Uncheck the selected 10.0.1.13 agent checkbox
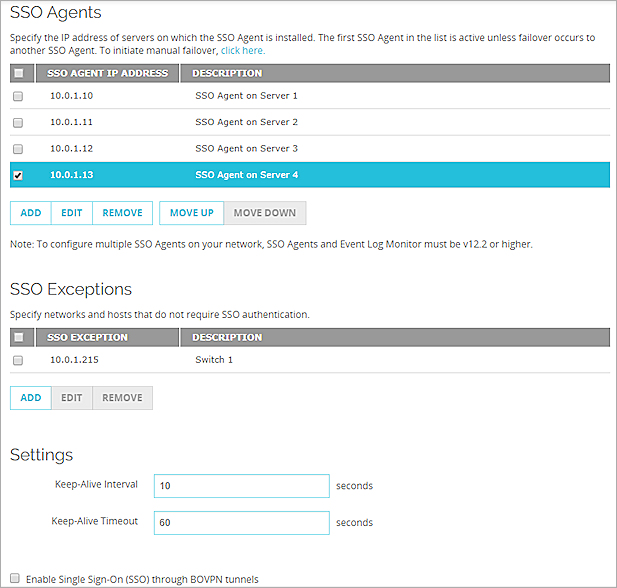The width and height of the screenshot is (617, 588). 18,176
